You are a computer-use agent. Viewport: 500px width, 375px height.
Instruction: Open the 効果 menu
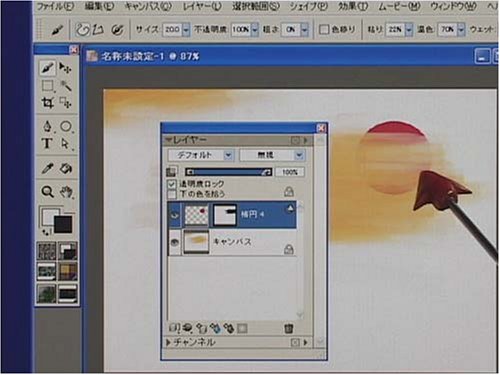point(353,6)
